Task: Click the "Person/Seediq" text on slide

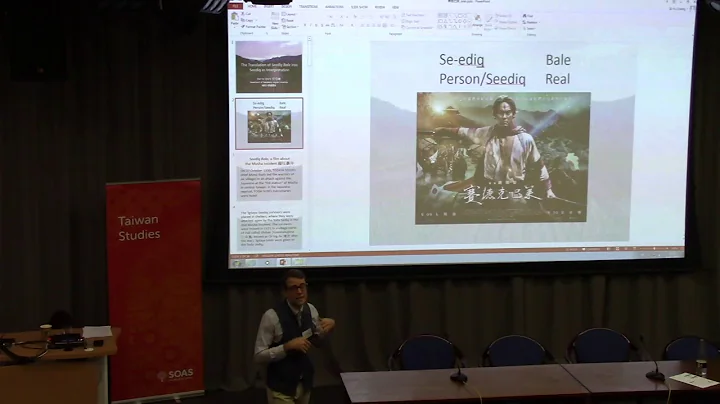Action: click(x=482, y=79)
